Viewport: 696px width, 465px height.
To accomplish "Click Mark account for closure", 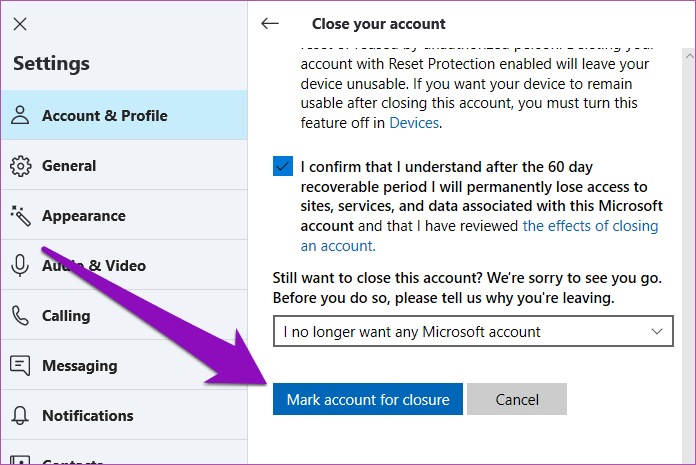I will pos(368,399).
